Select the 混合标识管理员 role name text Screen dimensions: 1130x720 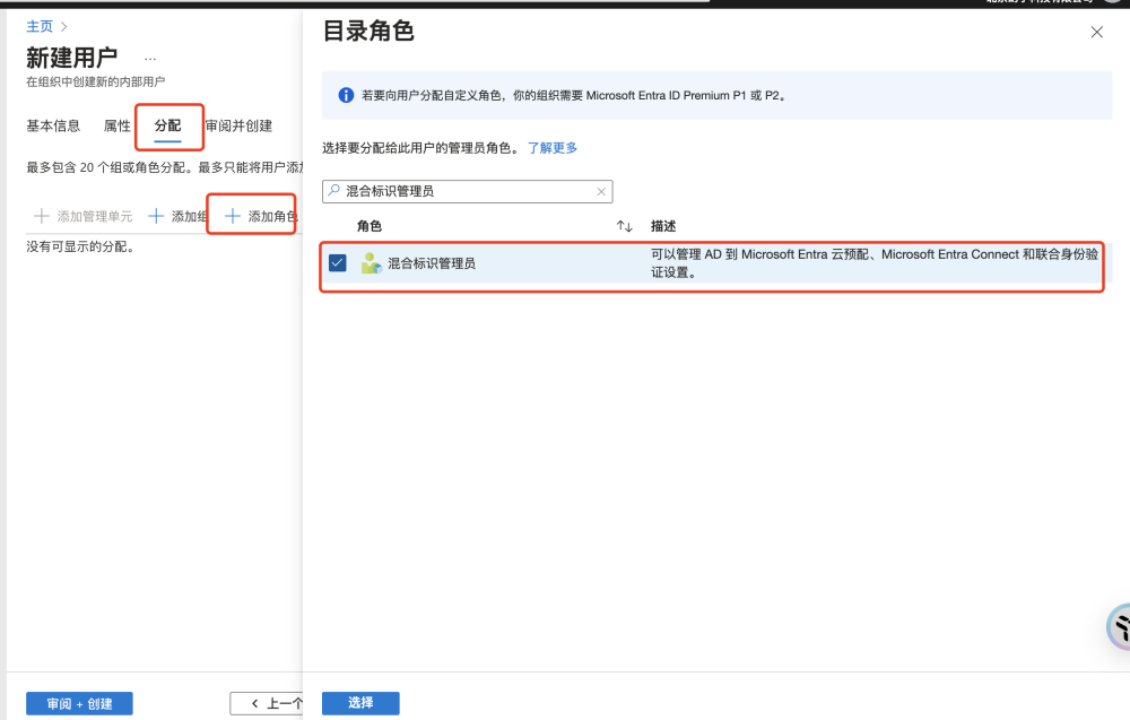(x=432, y=263)
